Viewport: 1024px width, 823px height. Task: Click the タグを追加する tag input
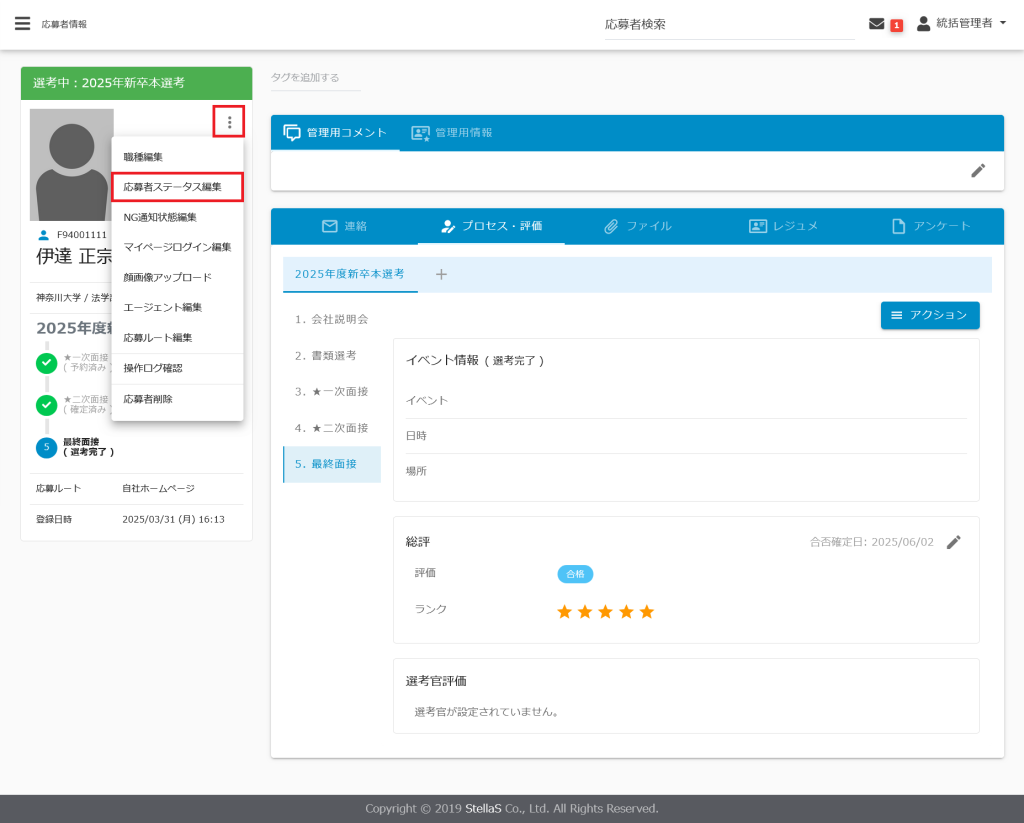click(x=315, y=77)
